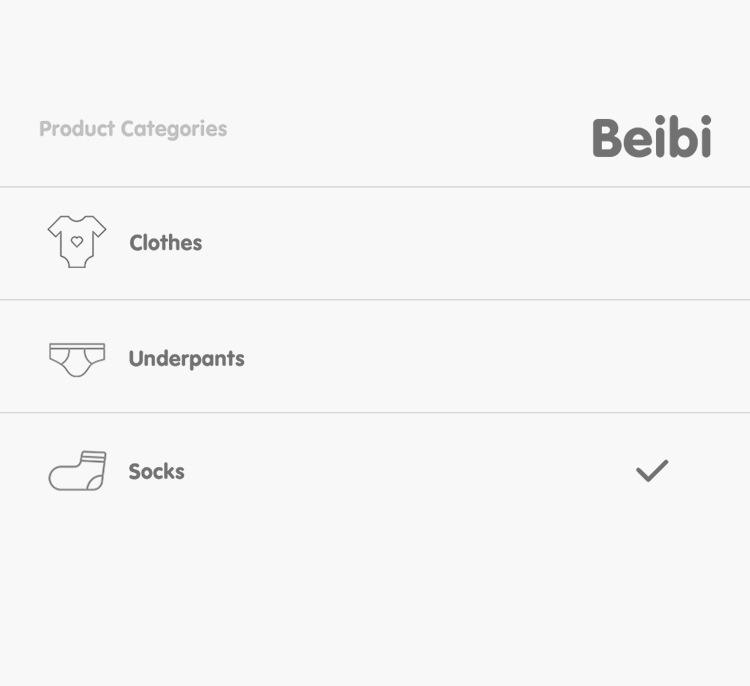Screen dimensions: 750x686
Task: Select the Underpants category label
Action: 186,359
